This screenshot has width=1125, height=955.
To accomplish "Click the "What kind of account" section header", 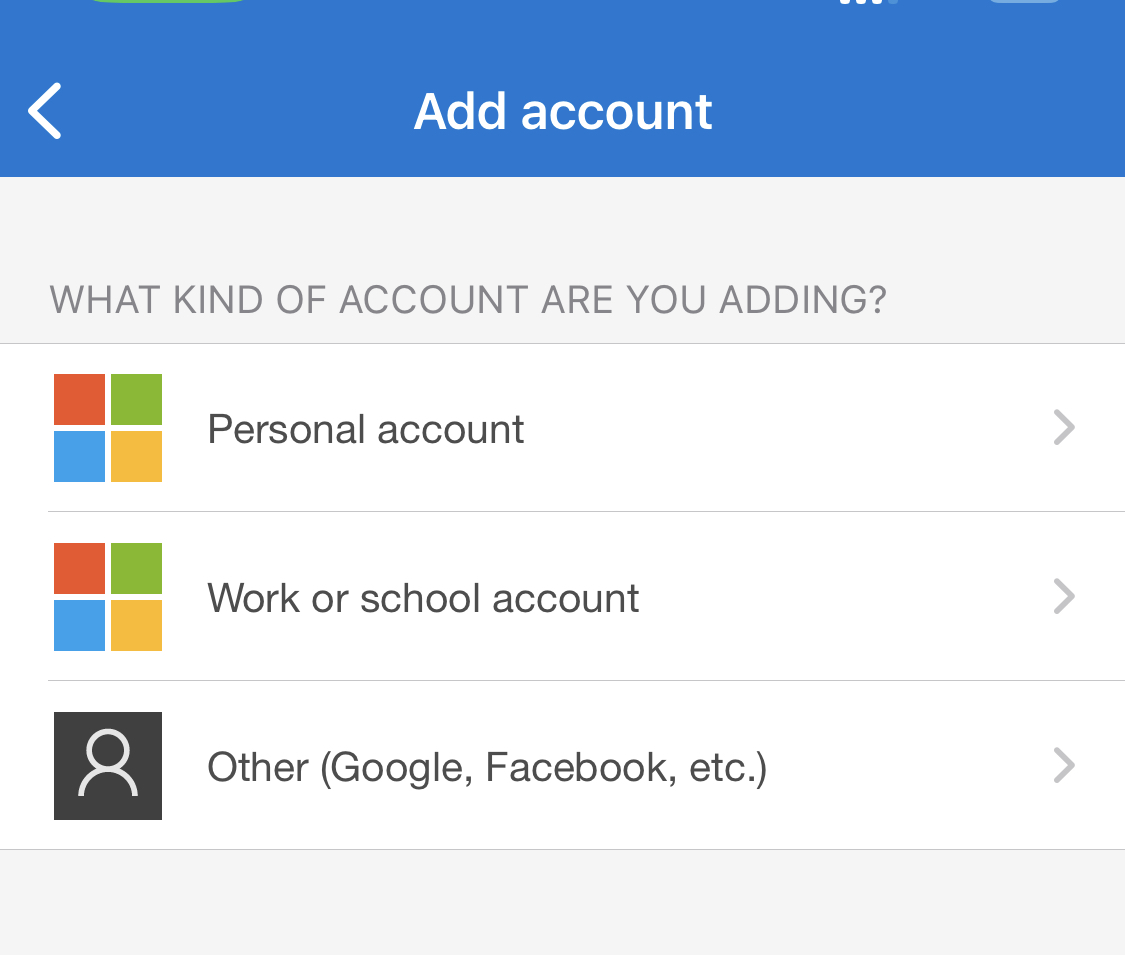I will click(468, 300).
